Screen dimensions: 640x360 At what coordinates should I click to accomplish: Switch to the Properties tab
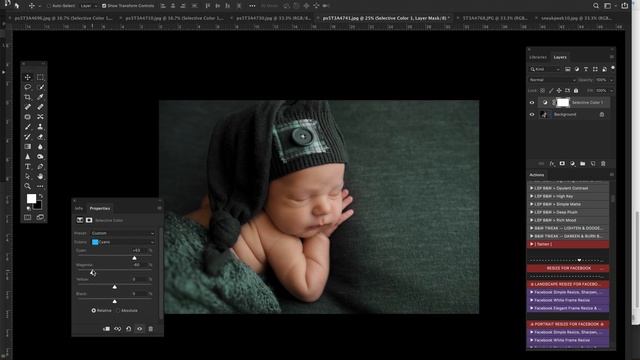(100, 208)
